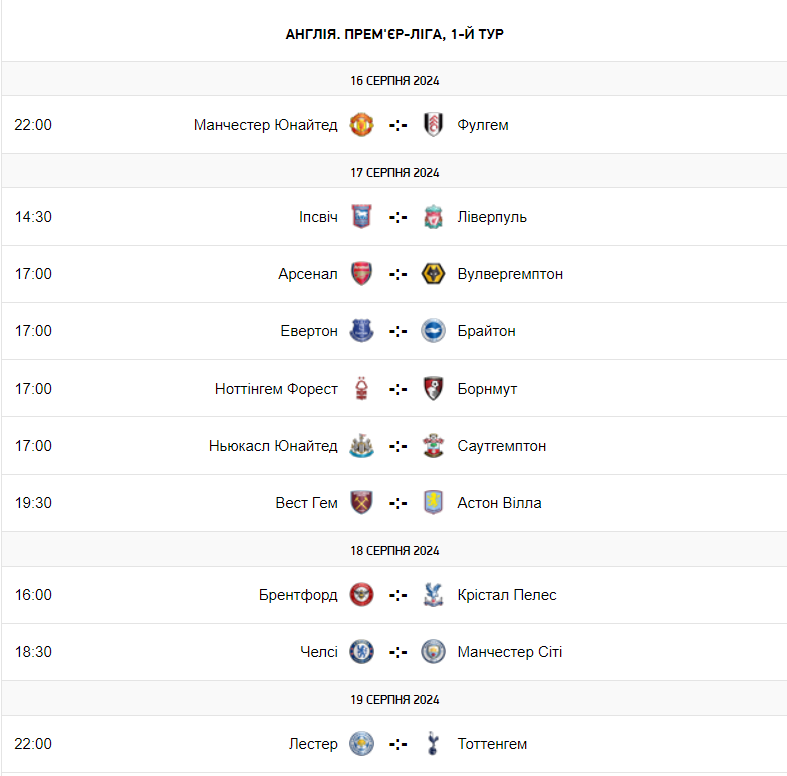Image resolution: width=787 pixels, height=776 pixels.
Task: Open the Іпсвіч team link
Action: pos(318,217)
